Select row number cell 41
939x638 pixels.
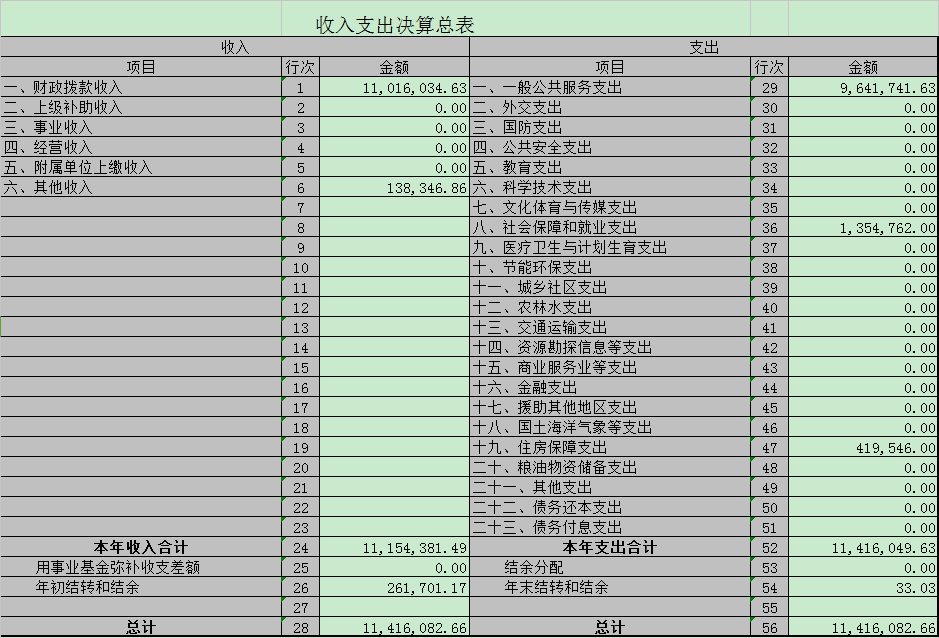point(770,328)
